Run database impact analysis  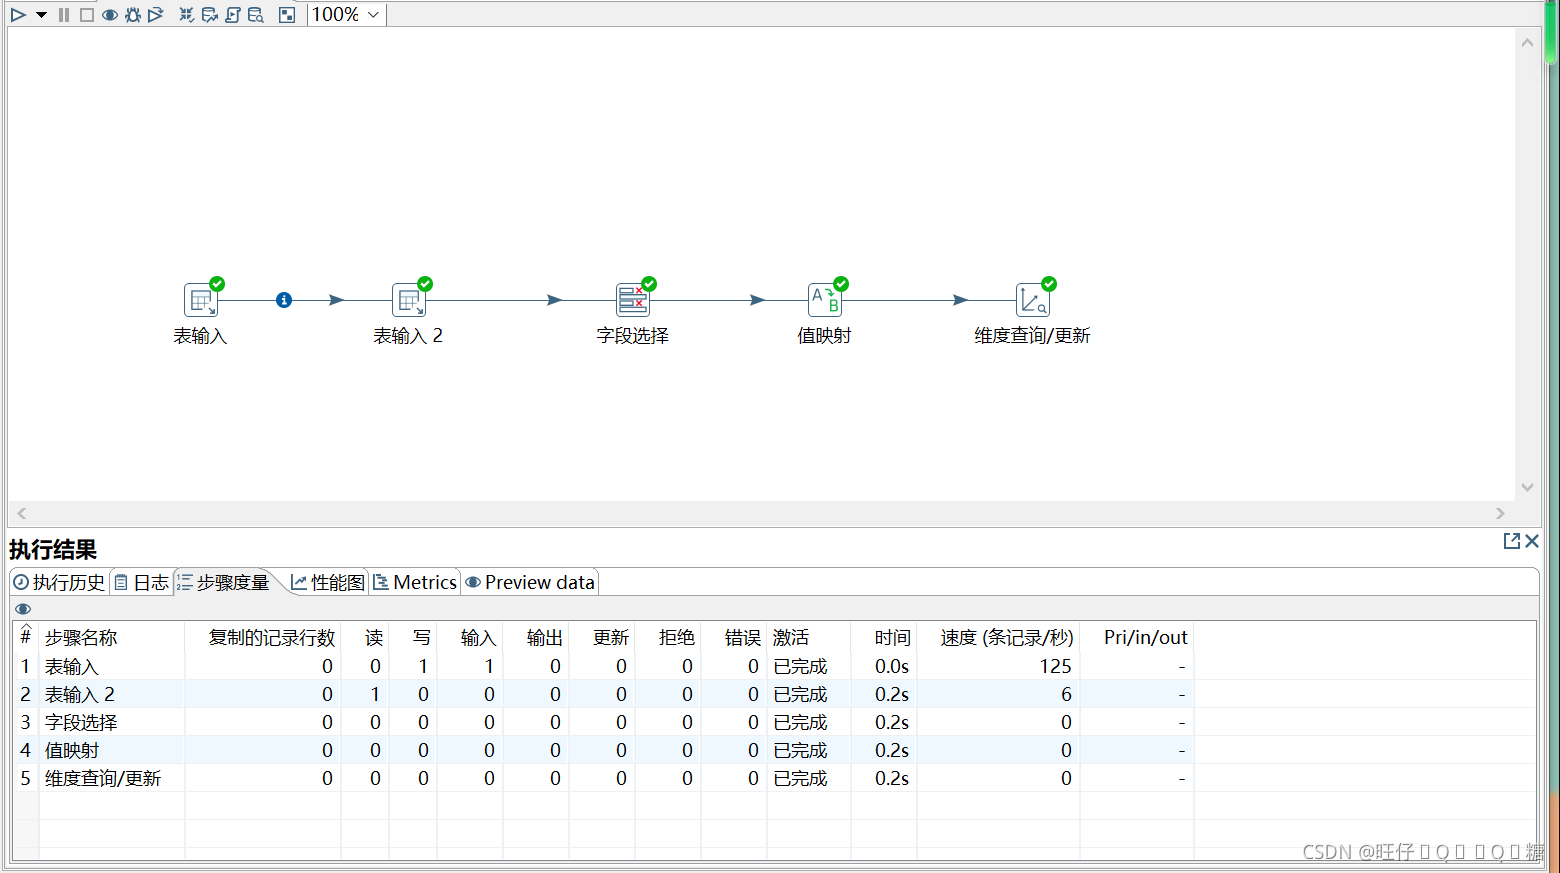pyautogui.click(x=210, y=15)
